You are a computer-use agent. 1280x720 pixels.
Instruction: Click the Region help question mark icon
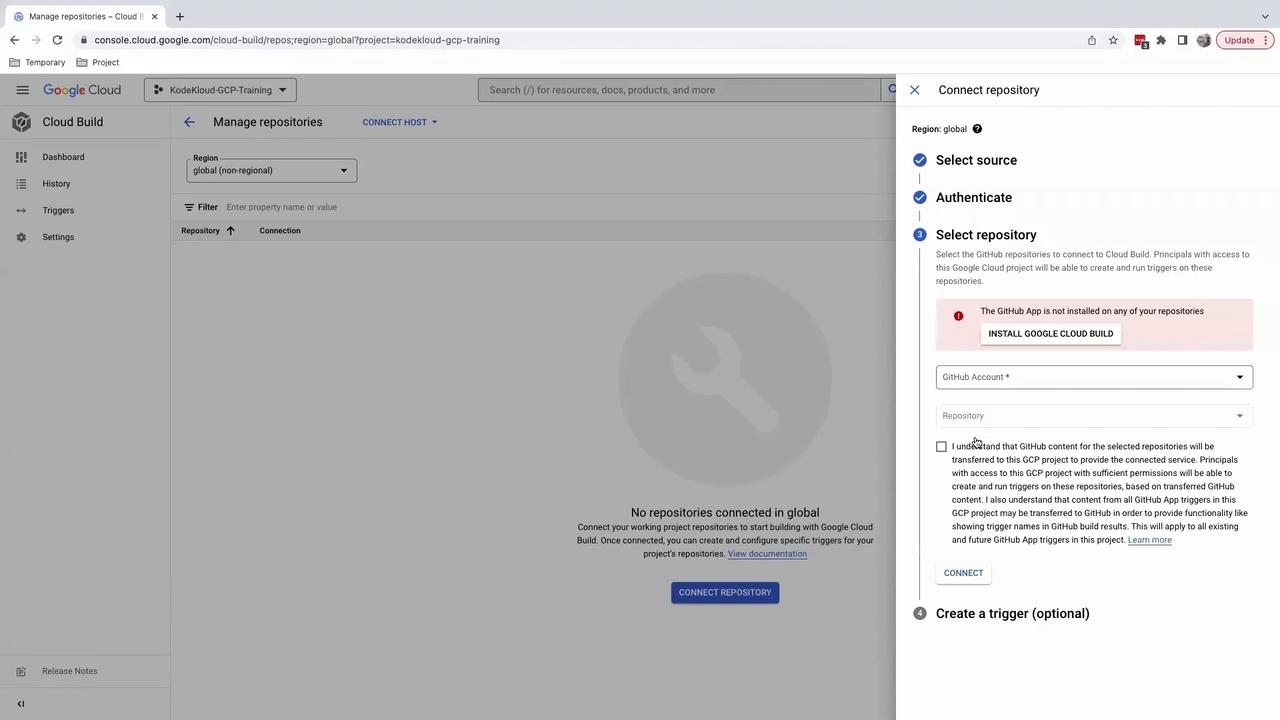pos(977,129)
